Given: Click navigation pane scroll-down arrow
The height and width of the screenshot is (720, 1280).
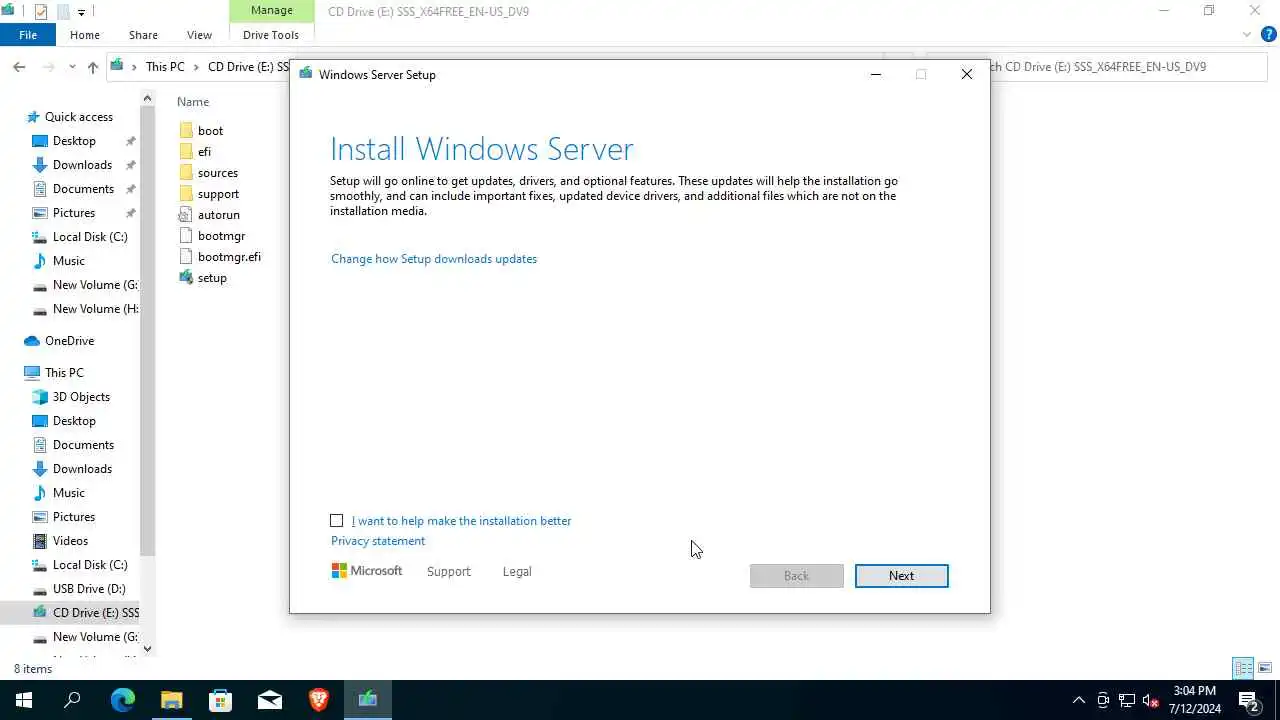Looking at the screenshot, I should 147,649.
